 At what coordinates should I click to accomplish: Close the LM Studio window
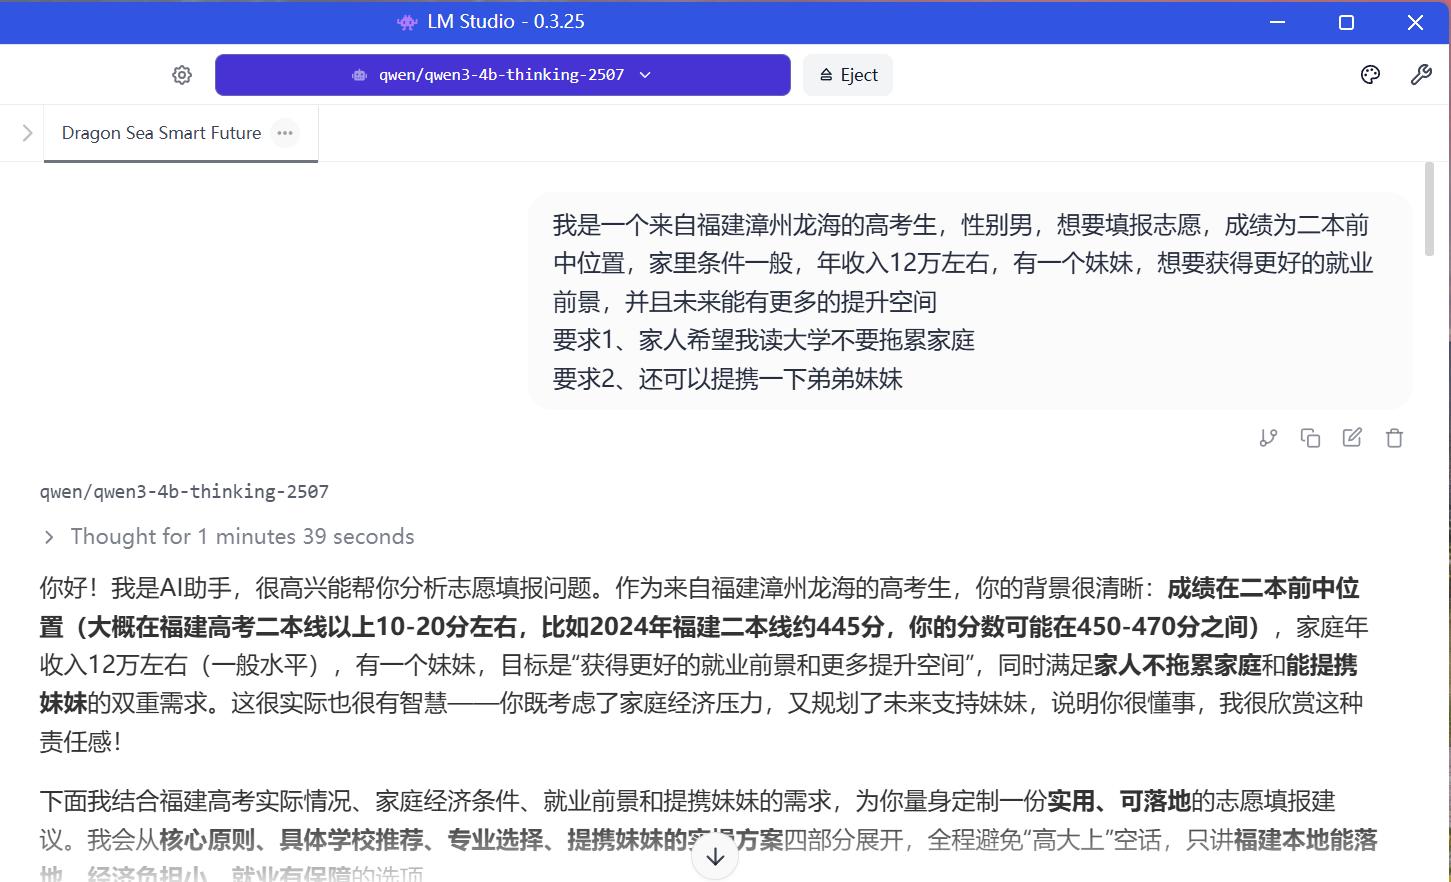pyautogui.click(x=1415, y=22)
